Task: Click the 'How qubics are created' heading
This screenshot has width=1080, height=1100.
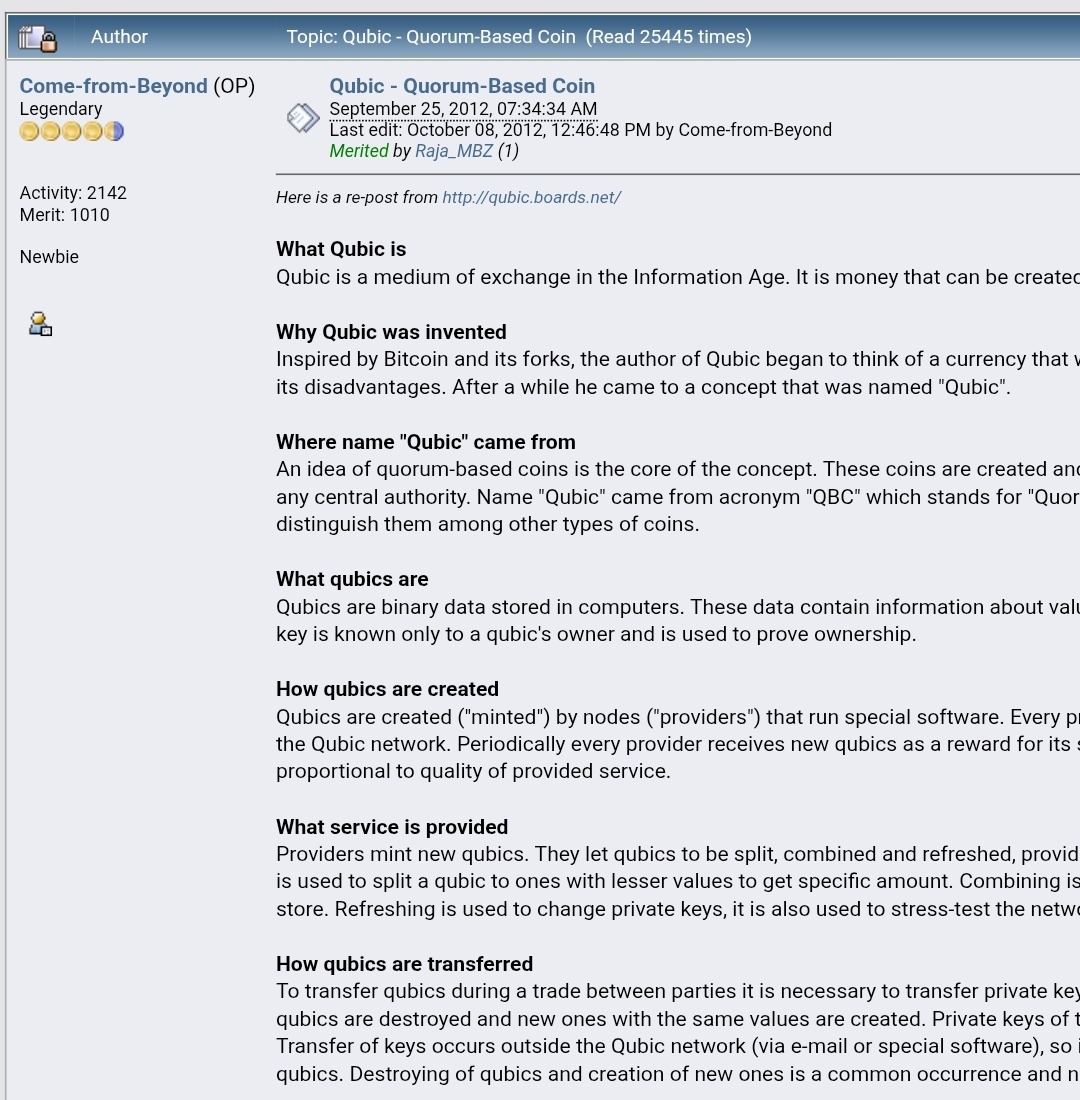Action: tap(387, 689)
